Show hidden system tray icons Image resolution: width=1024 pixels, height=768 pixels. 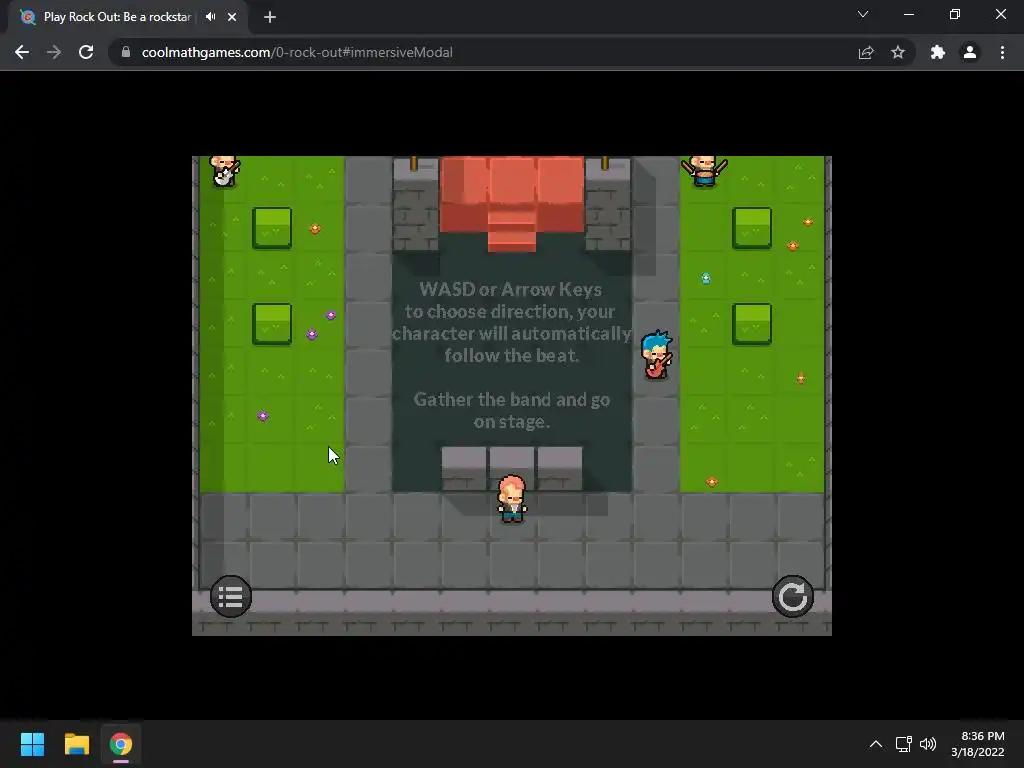[x=876, y=744]
